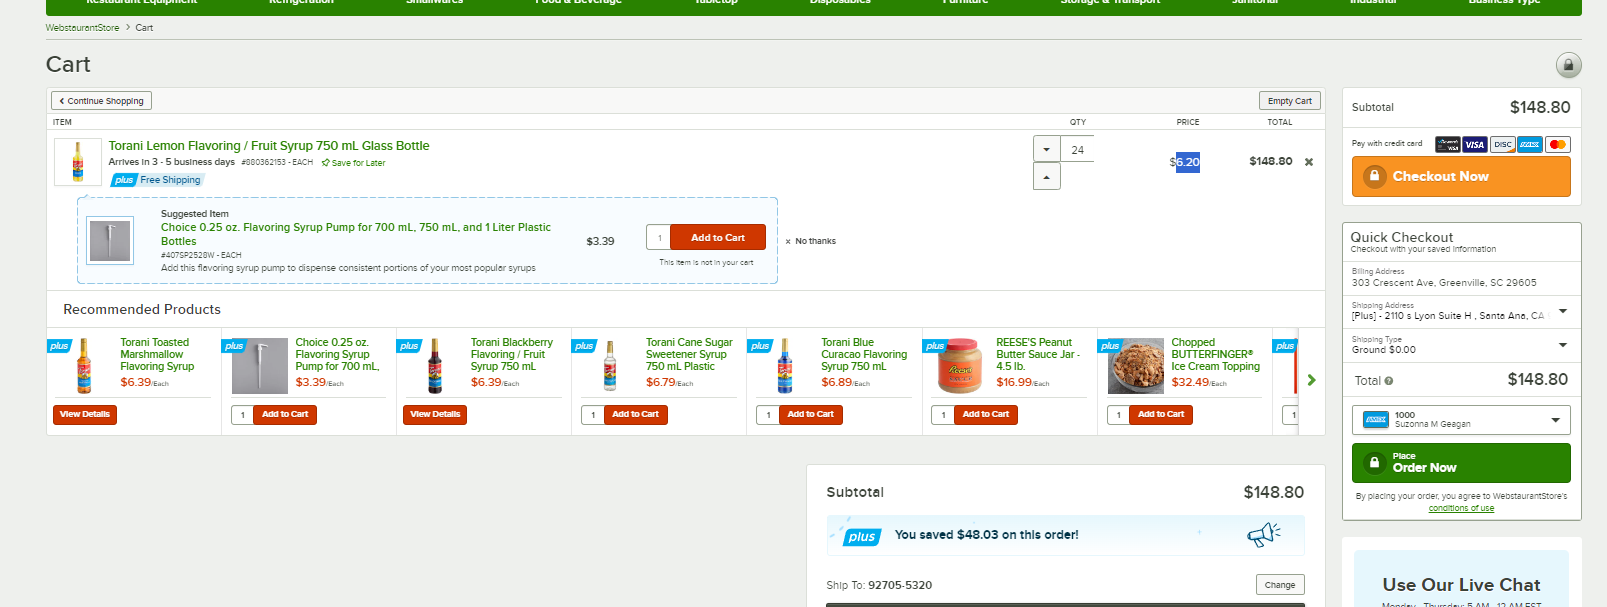Click the Visa card icon
1607x607 pixels.
click(x=1475, y=144)
